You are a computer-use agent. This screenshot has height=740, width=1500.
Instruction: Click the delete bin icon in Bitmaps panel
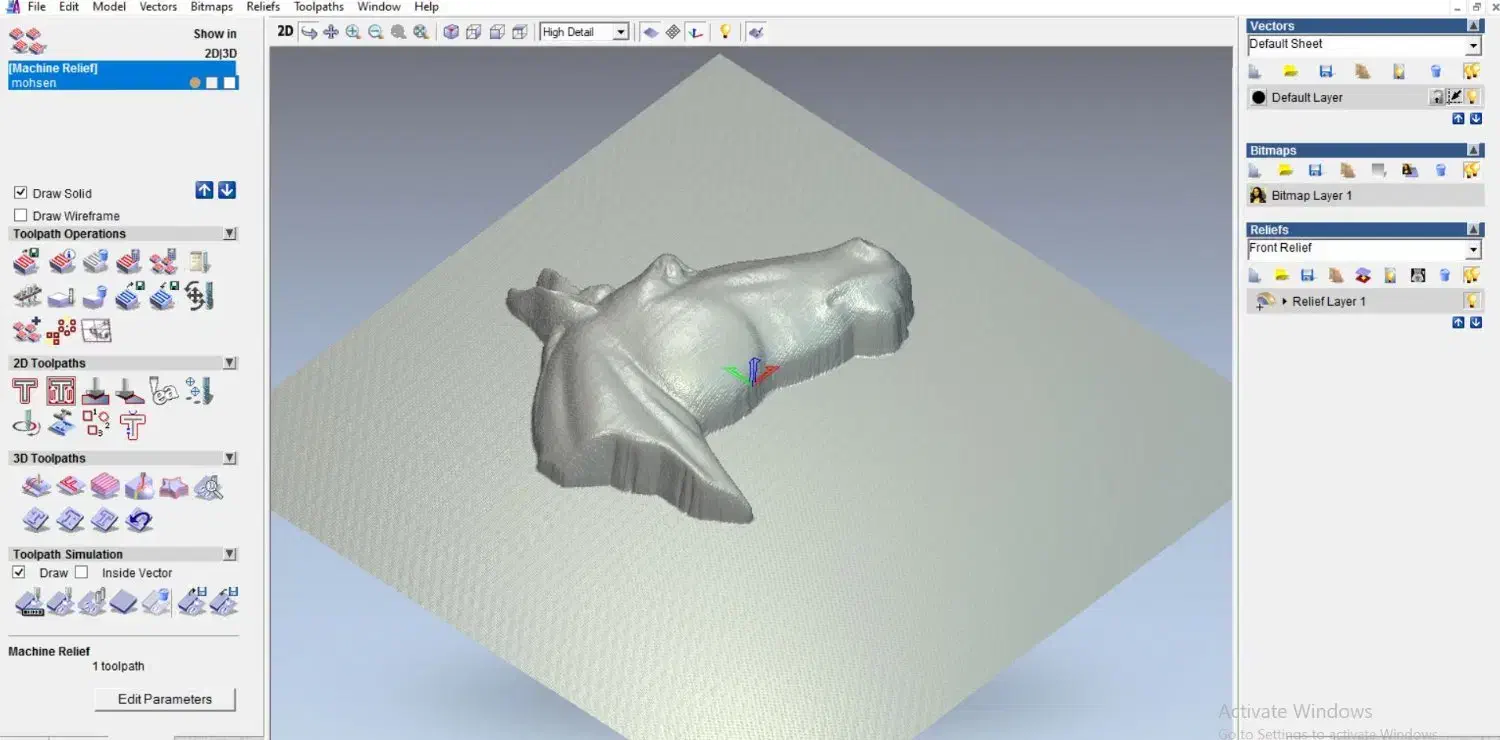tap(1440, 171)
